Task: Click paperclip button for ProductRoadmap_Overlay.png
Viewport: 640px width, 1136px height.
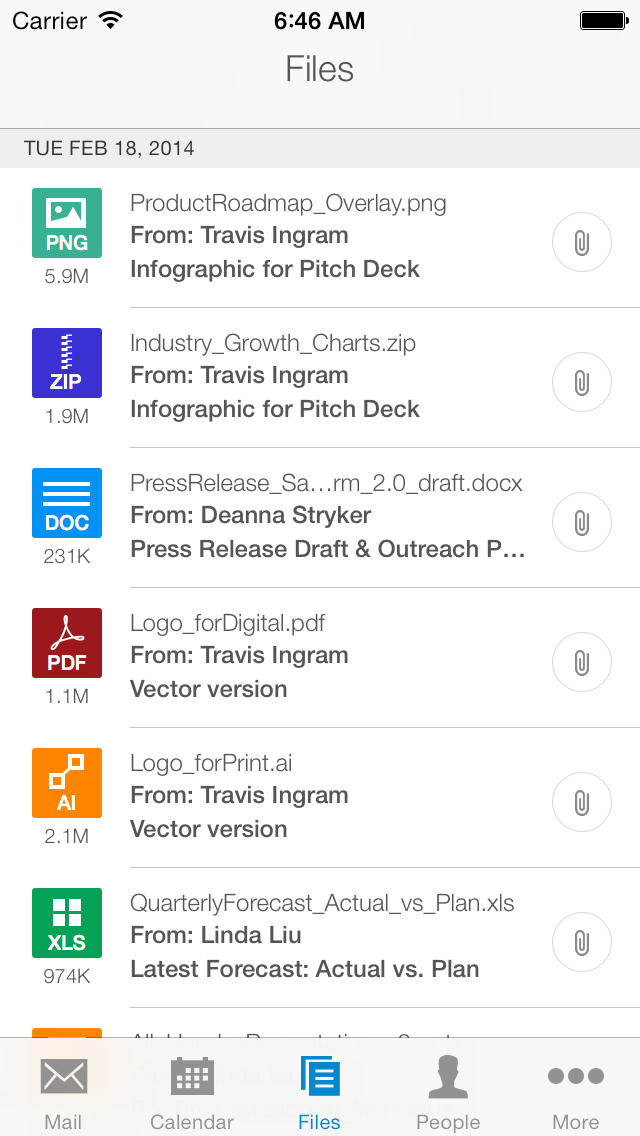Action: pos(581,242)
